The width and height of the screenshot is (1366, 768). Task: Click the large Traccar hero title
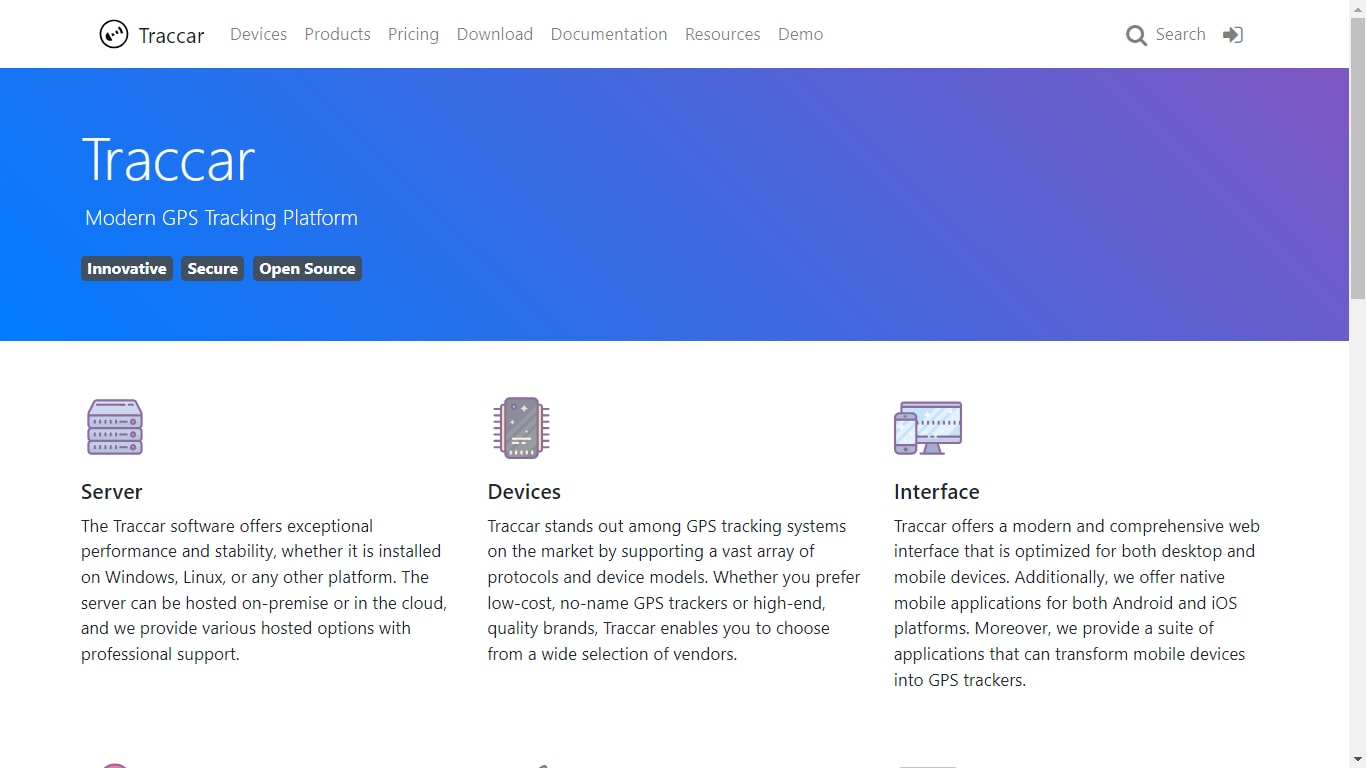[168, 160]
